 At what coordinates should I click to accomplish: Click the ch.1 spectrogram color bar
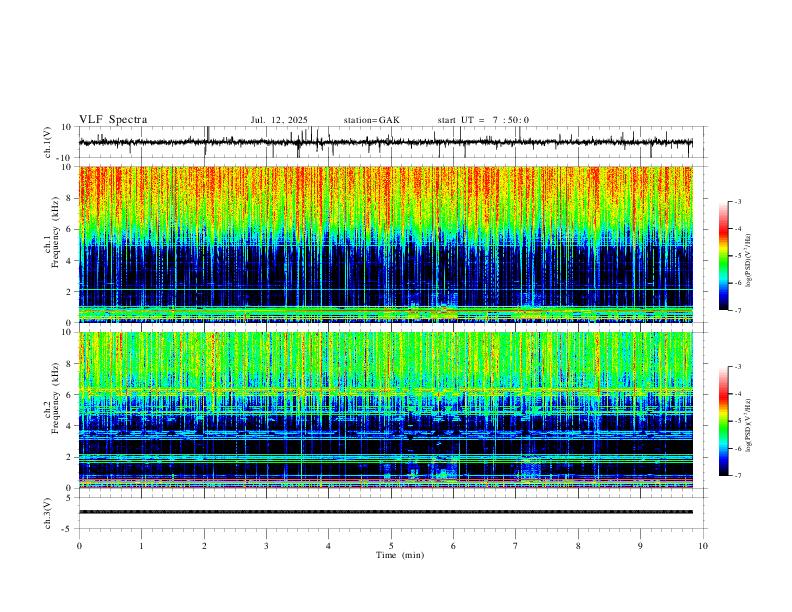coord(723,256)
